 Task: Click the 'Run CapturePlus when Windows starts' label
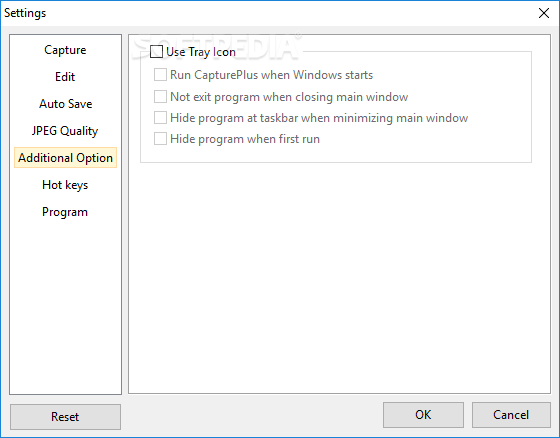(x=271, y=75)
